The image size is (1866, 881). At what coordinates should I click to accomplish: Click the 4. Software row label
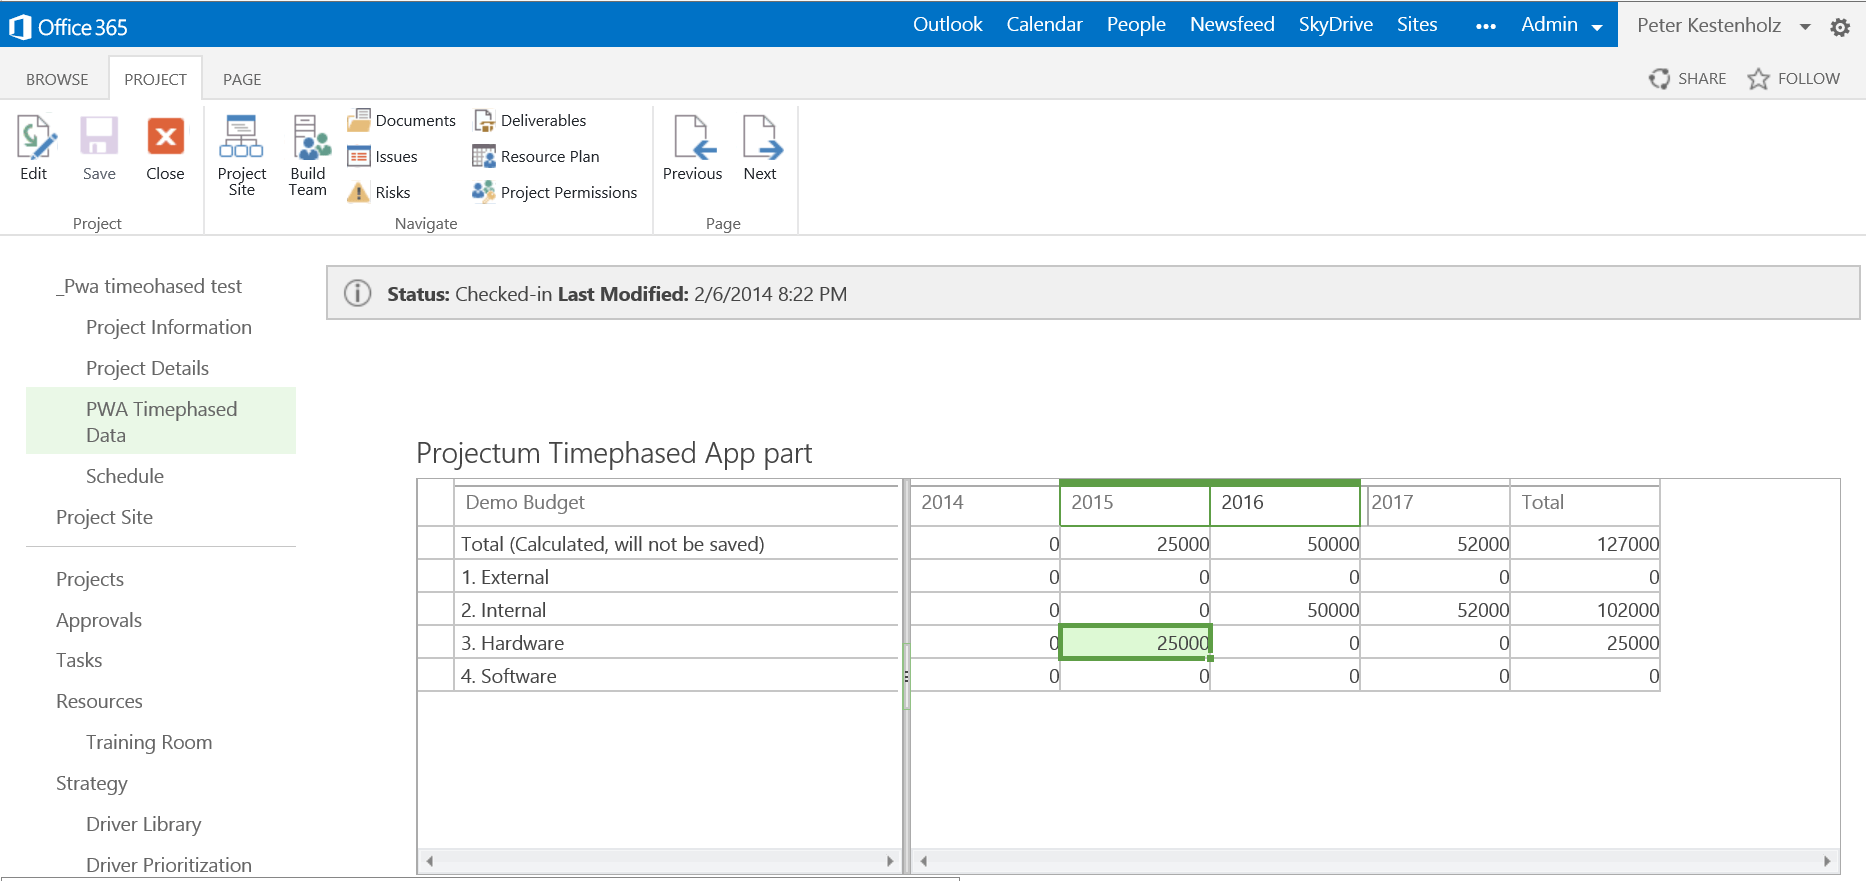click(x=677, y=676)
